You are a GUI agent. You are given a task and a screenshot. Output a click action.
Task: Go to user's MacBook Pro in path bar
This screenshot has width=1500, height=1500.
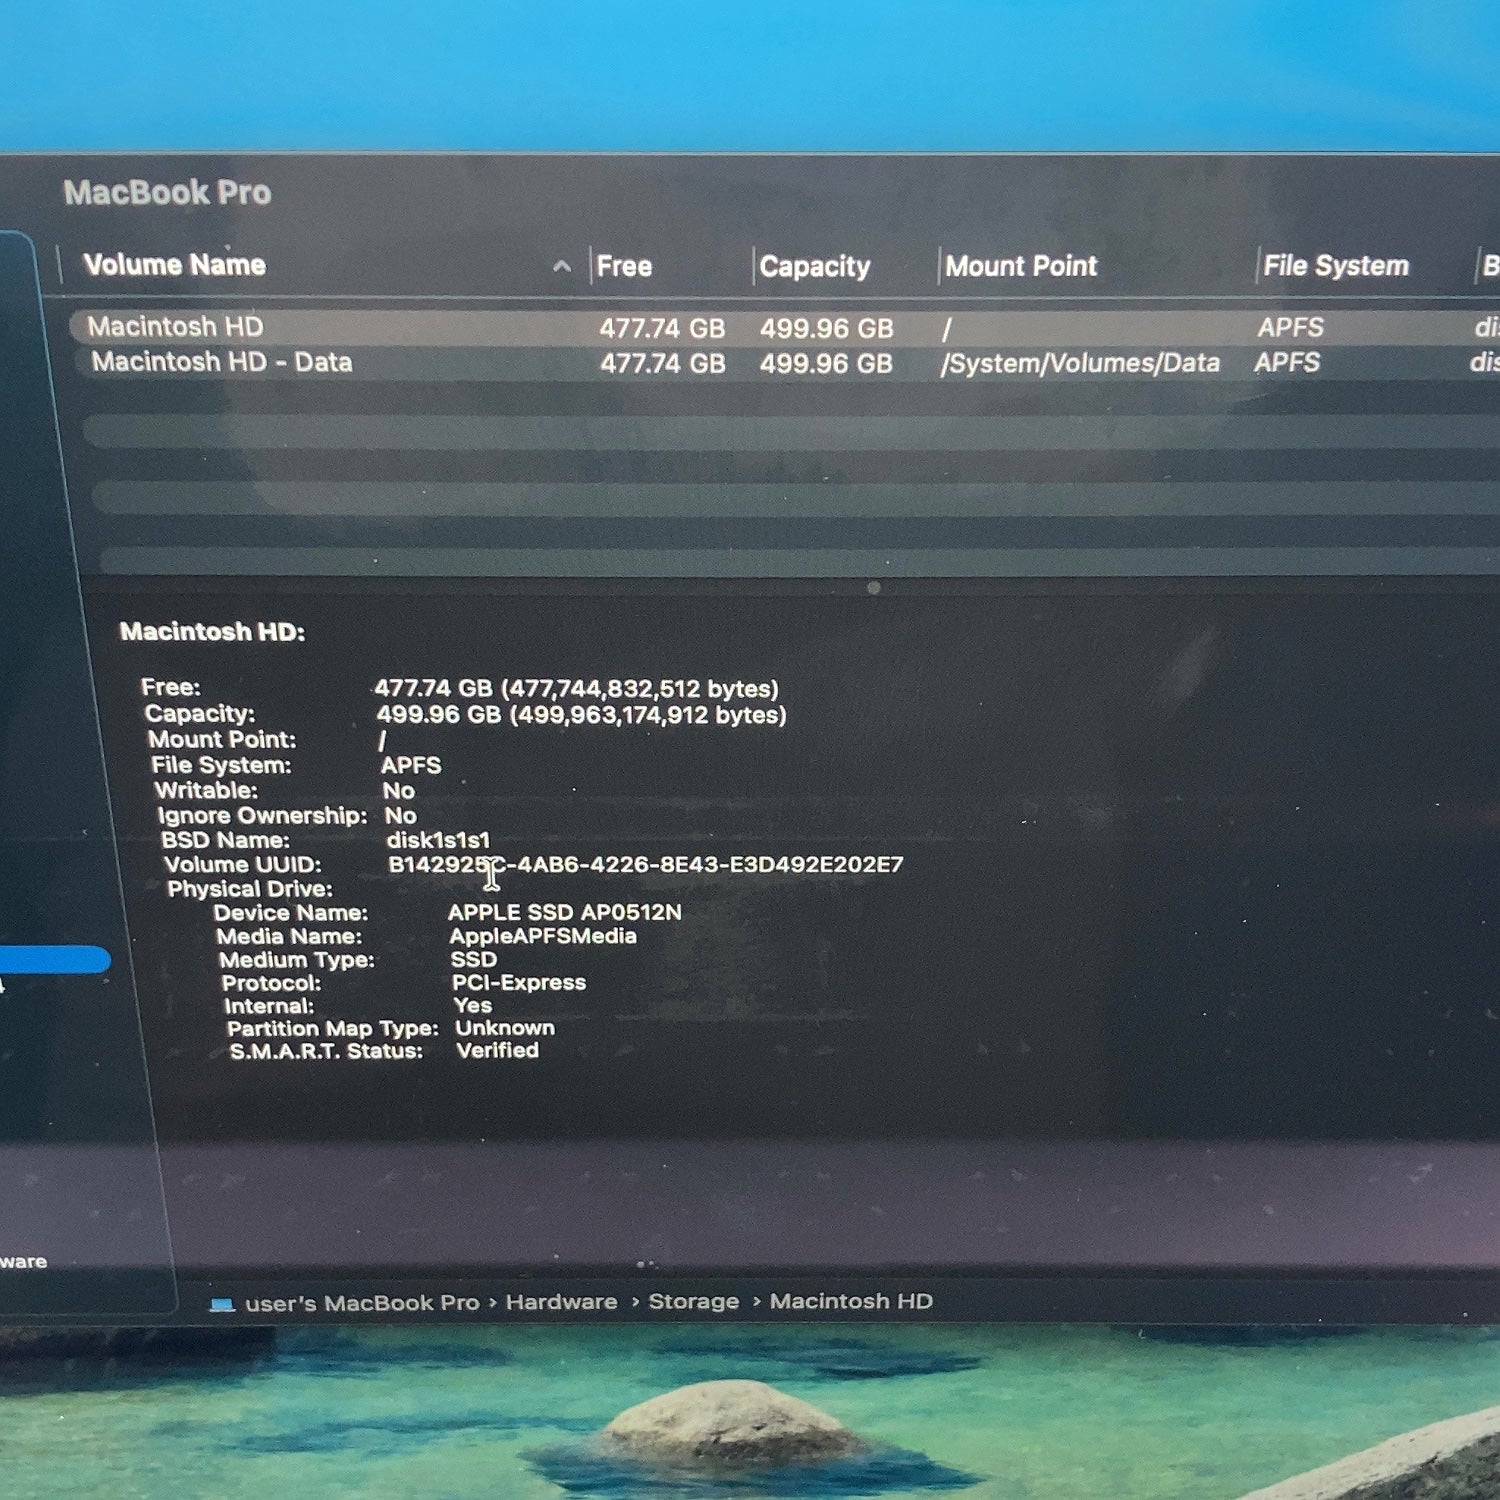coord(362,1303)
